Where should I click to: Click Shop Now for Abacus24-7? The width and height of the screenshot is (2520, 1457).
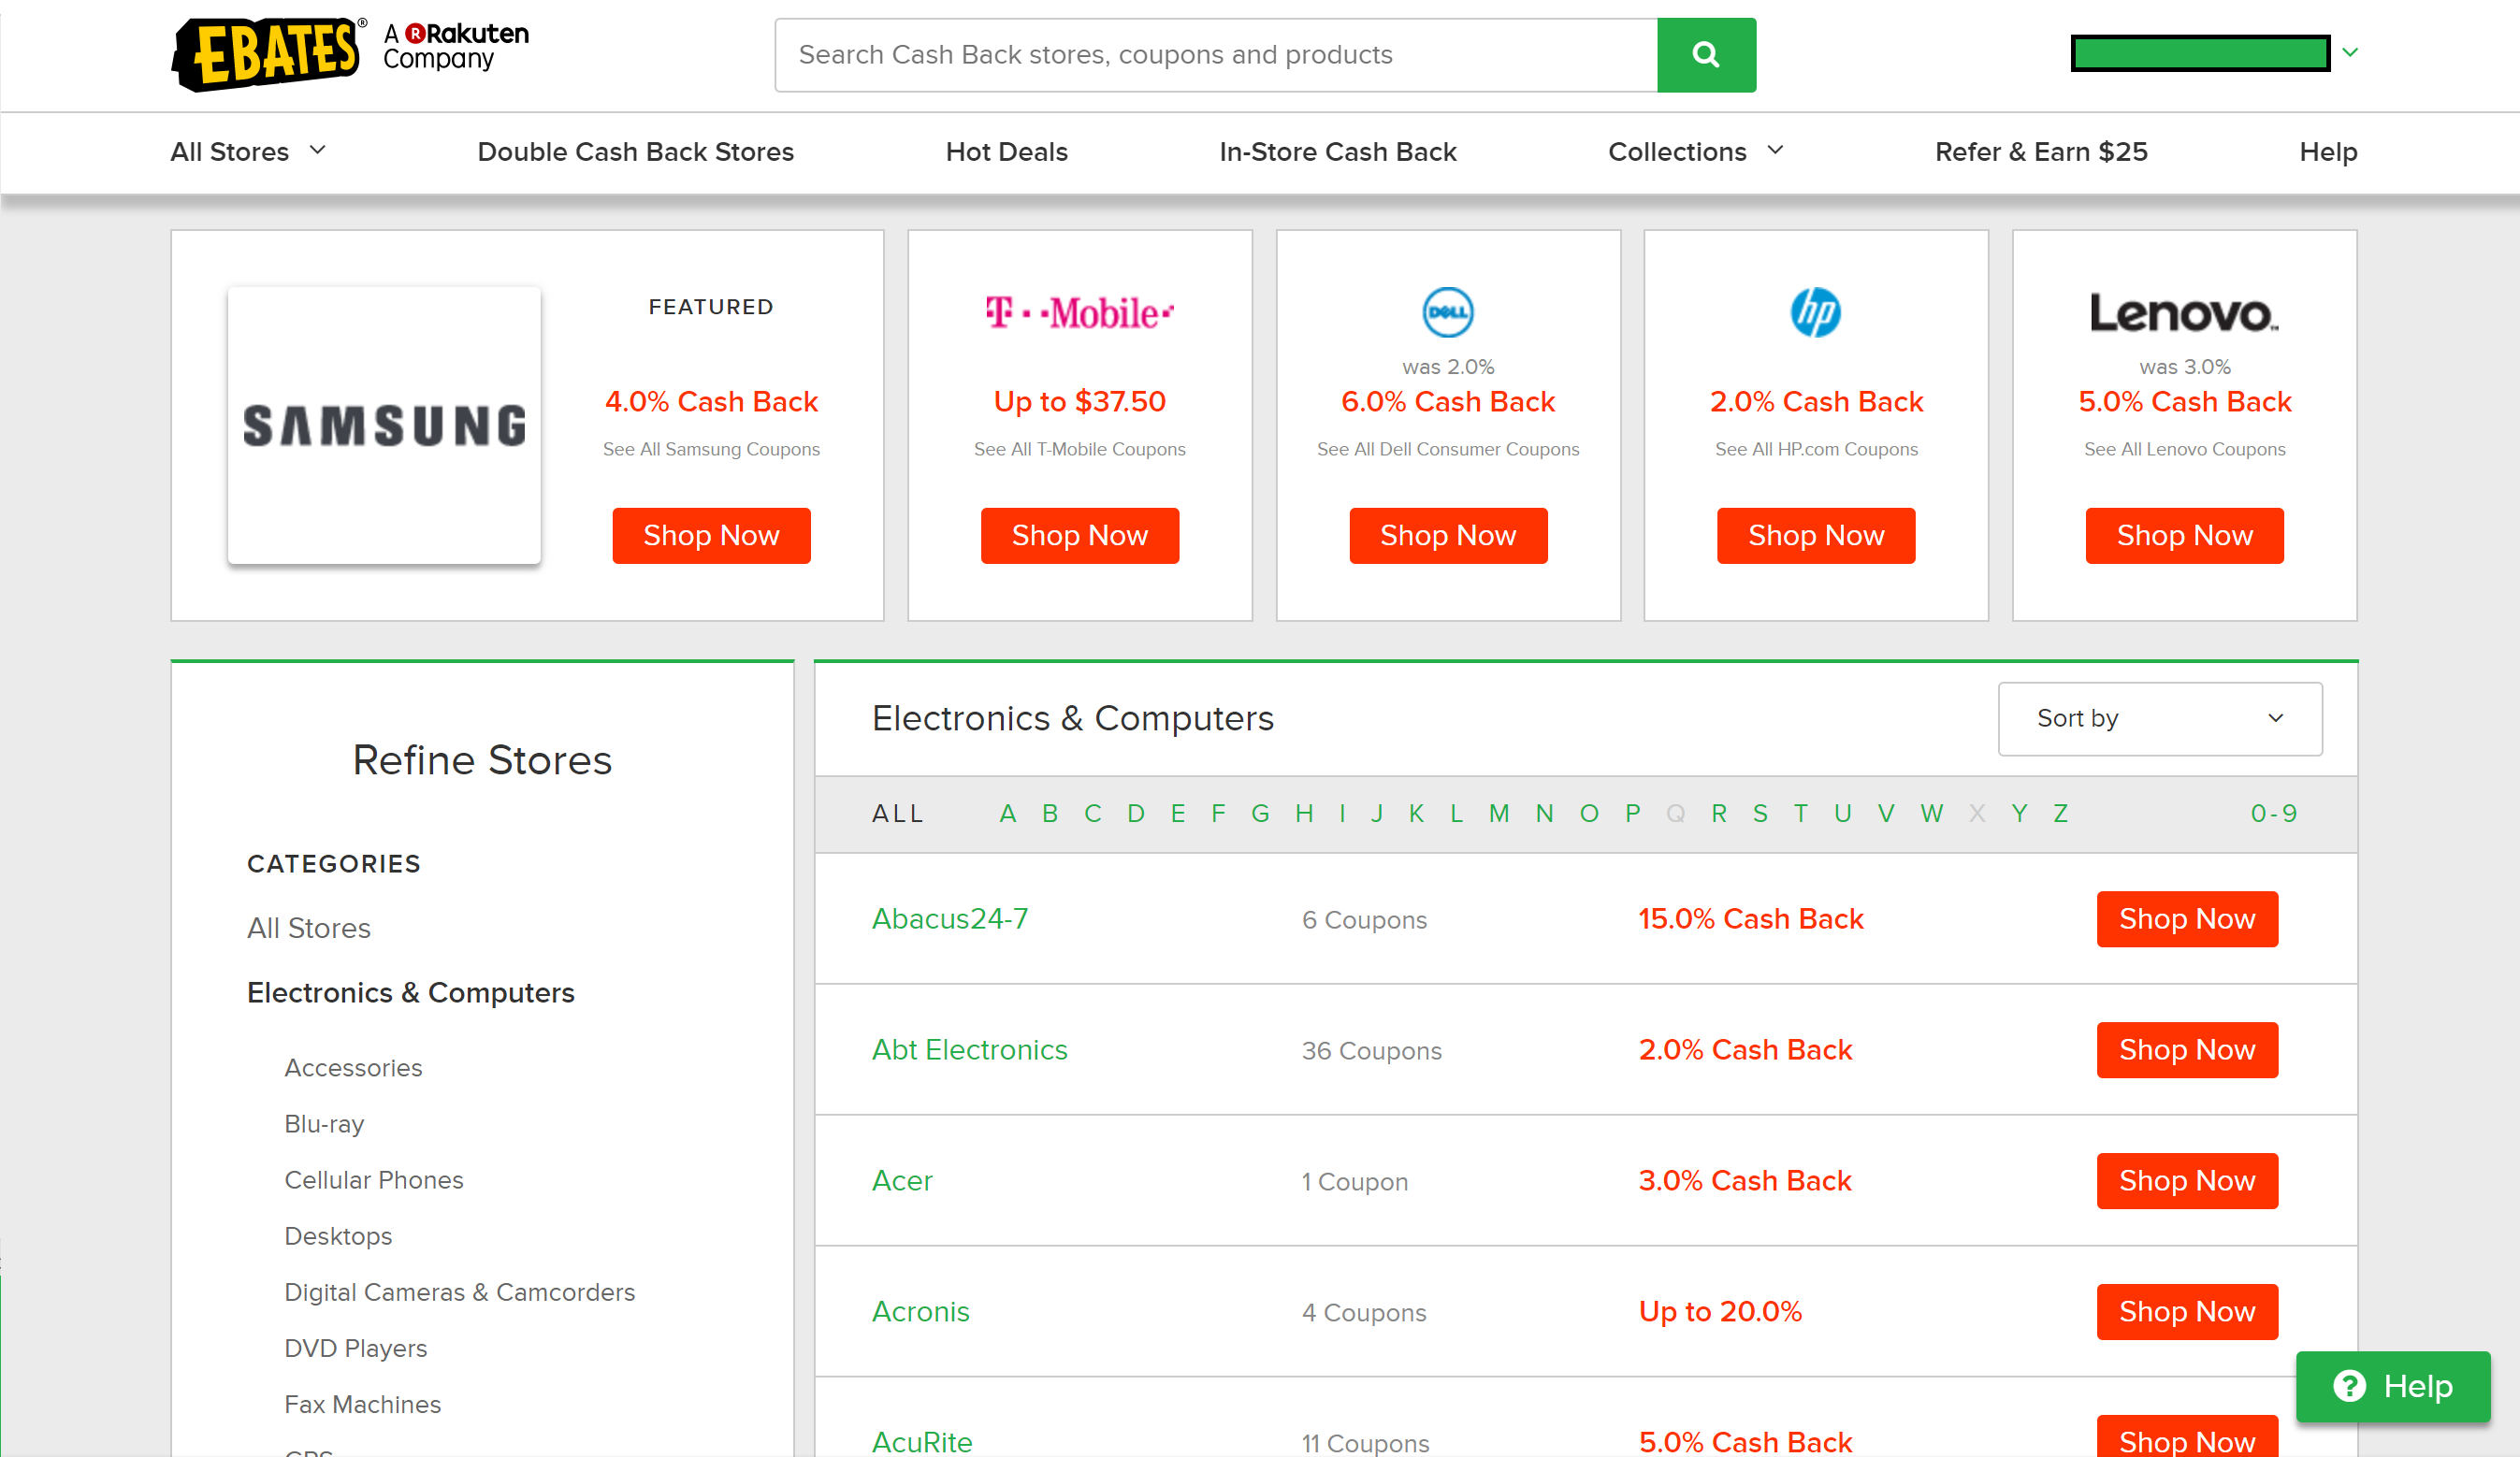(2186, 918)
